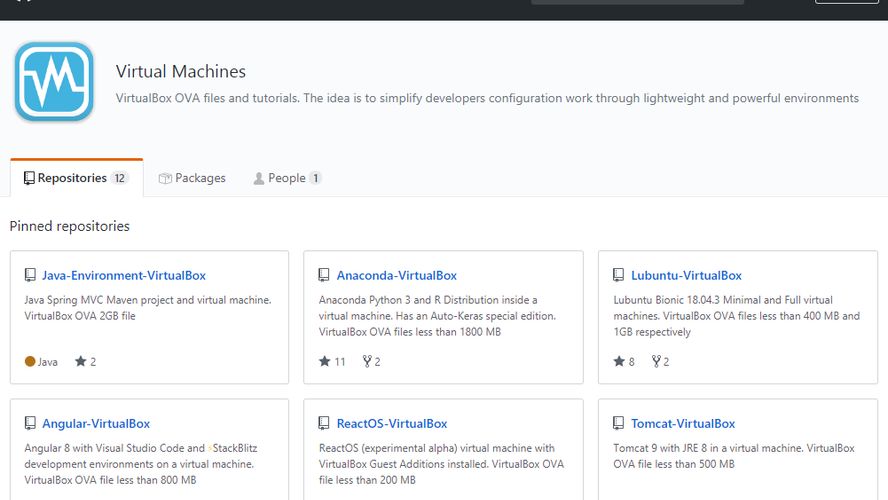Click the star icon on Lubuntu-VirtualBox card
Screen dimensions: 888x500
(x=619, y=362)
